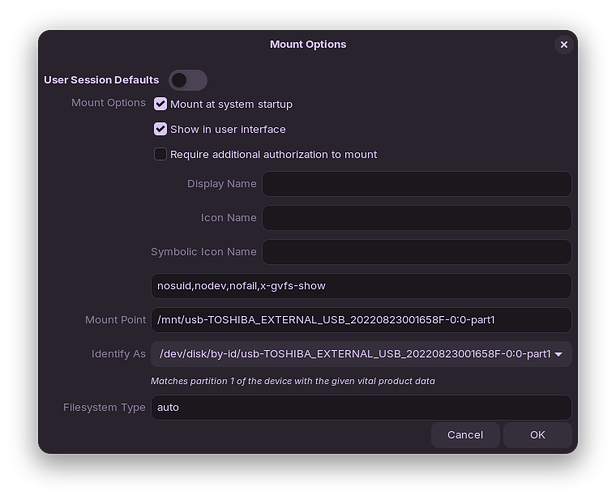Click the nosuid,nodev,nofail mount options field

[x=360, y=286]
